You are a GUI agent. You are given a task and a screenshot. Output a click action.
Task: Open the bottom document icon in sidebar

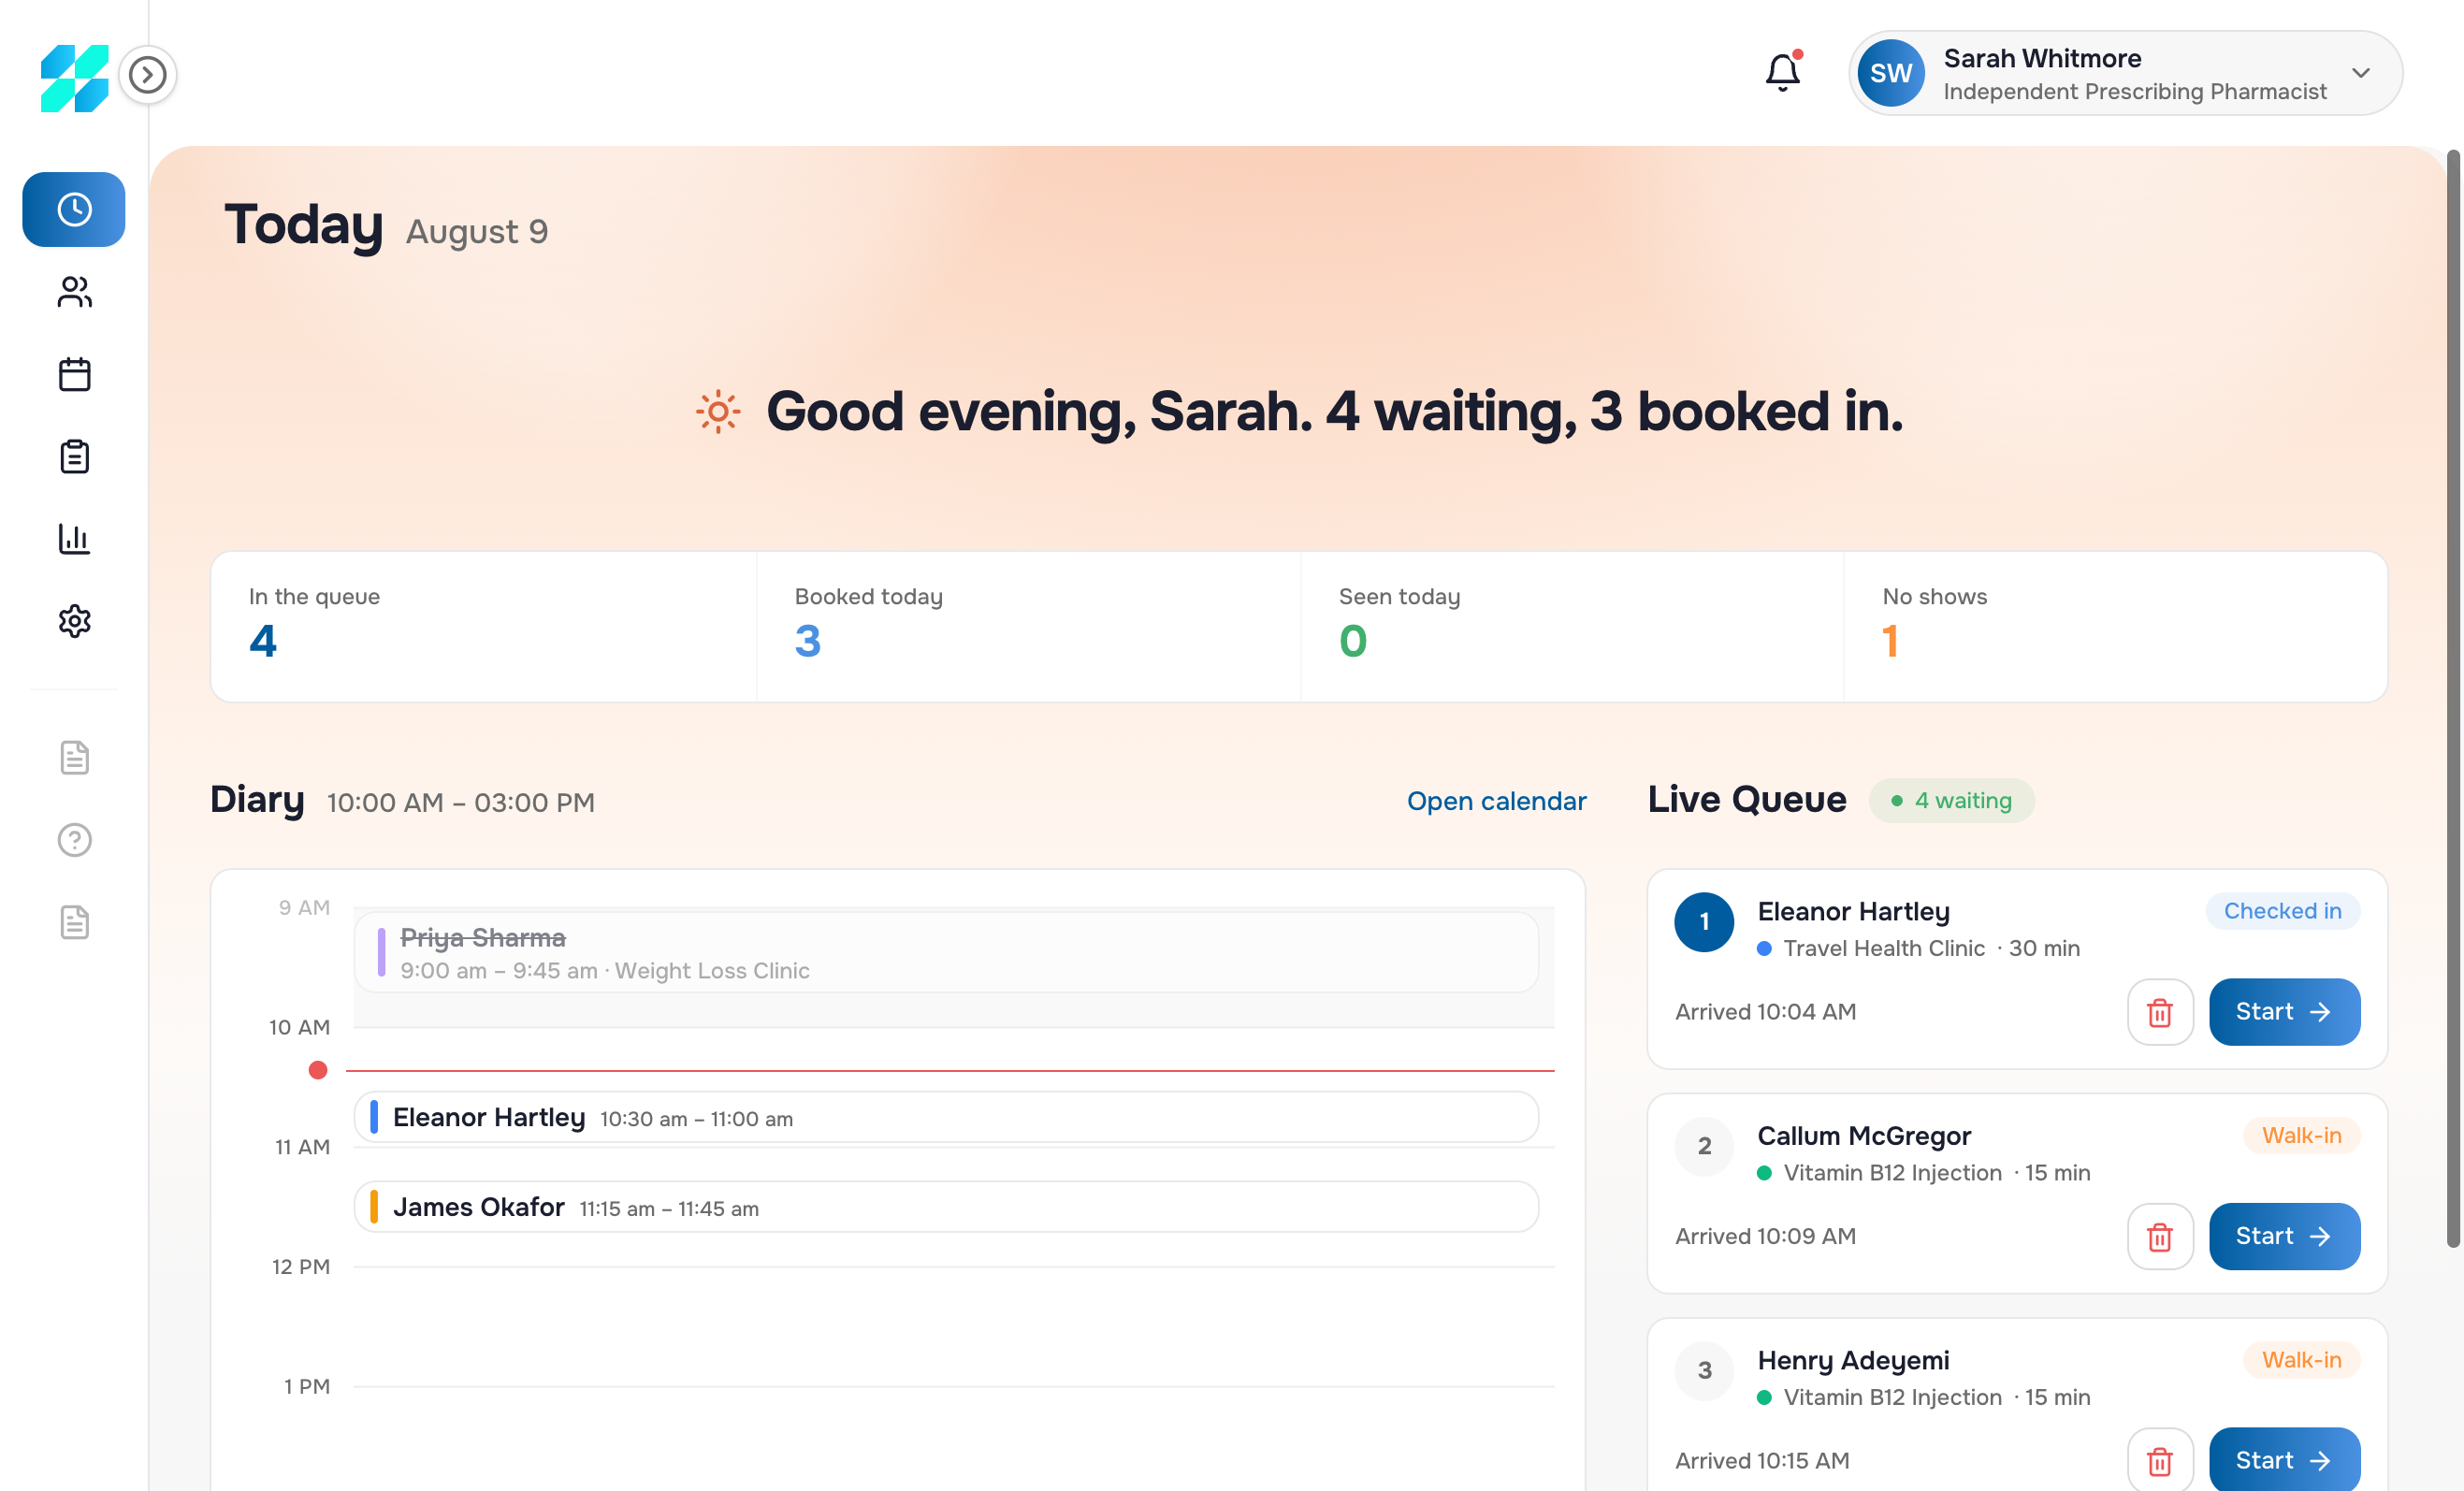[x=74, y=922]
